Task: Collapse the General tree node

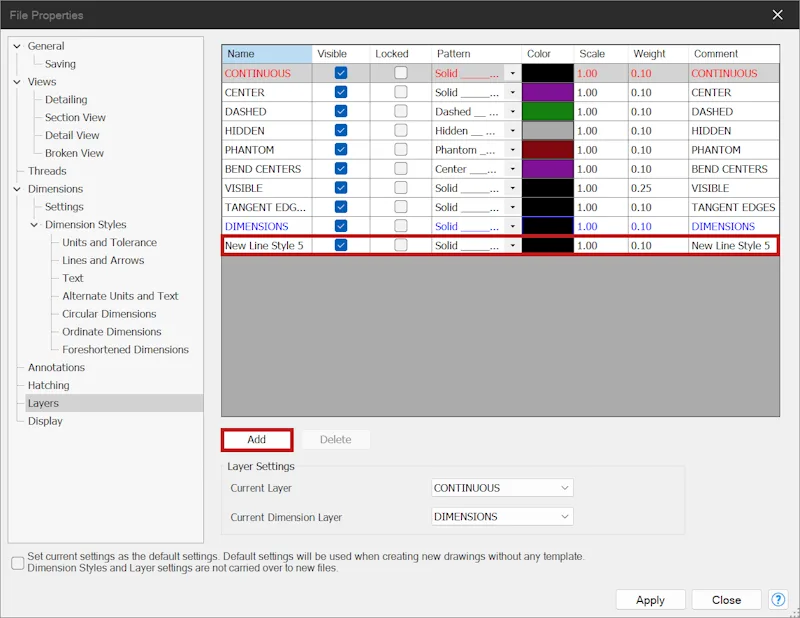Action: tap(17, 46)
